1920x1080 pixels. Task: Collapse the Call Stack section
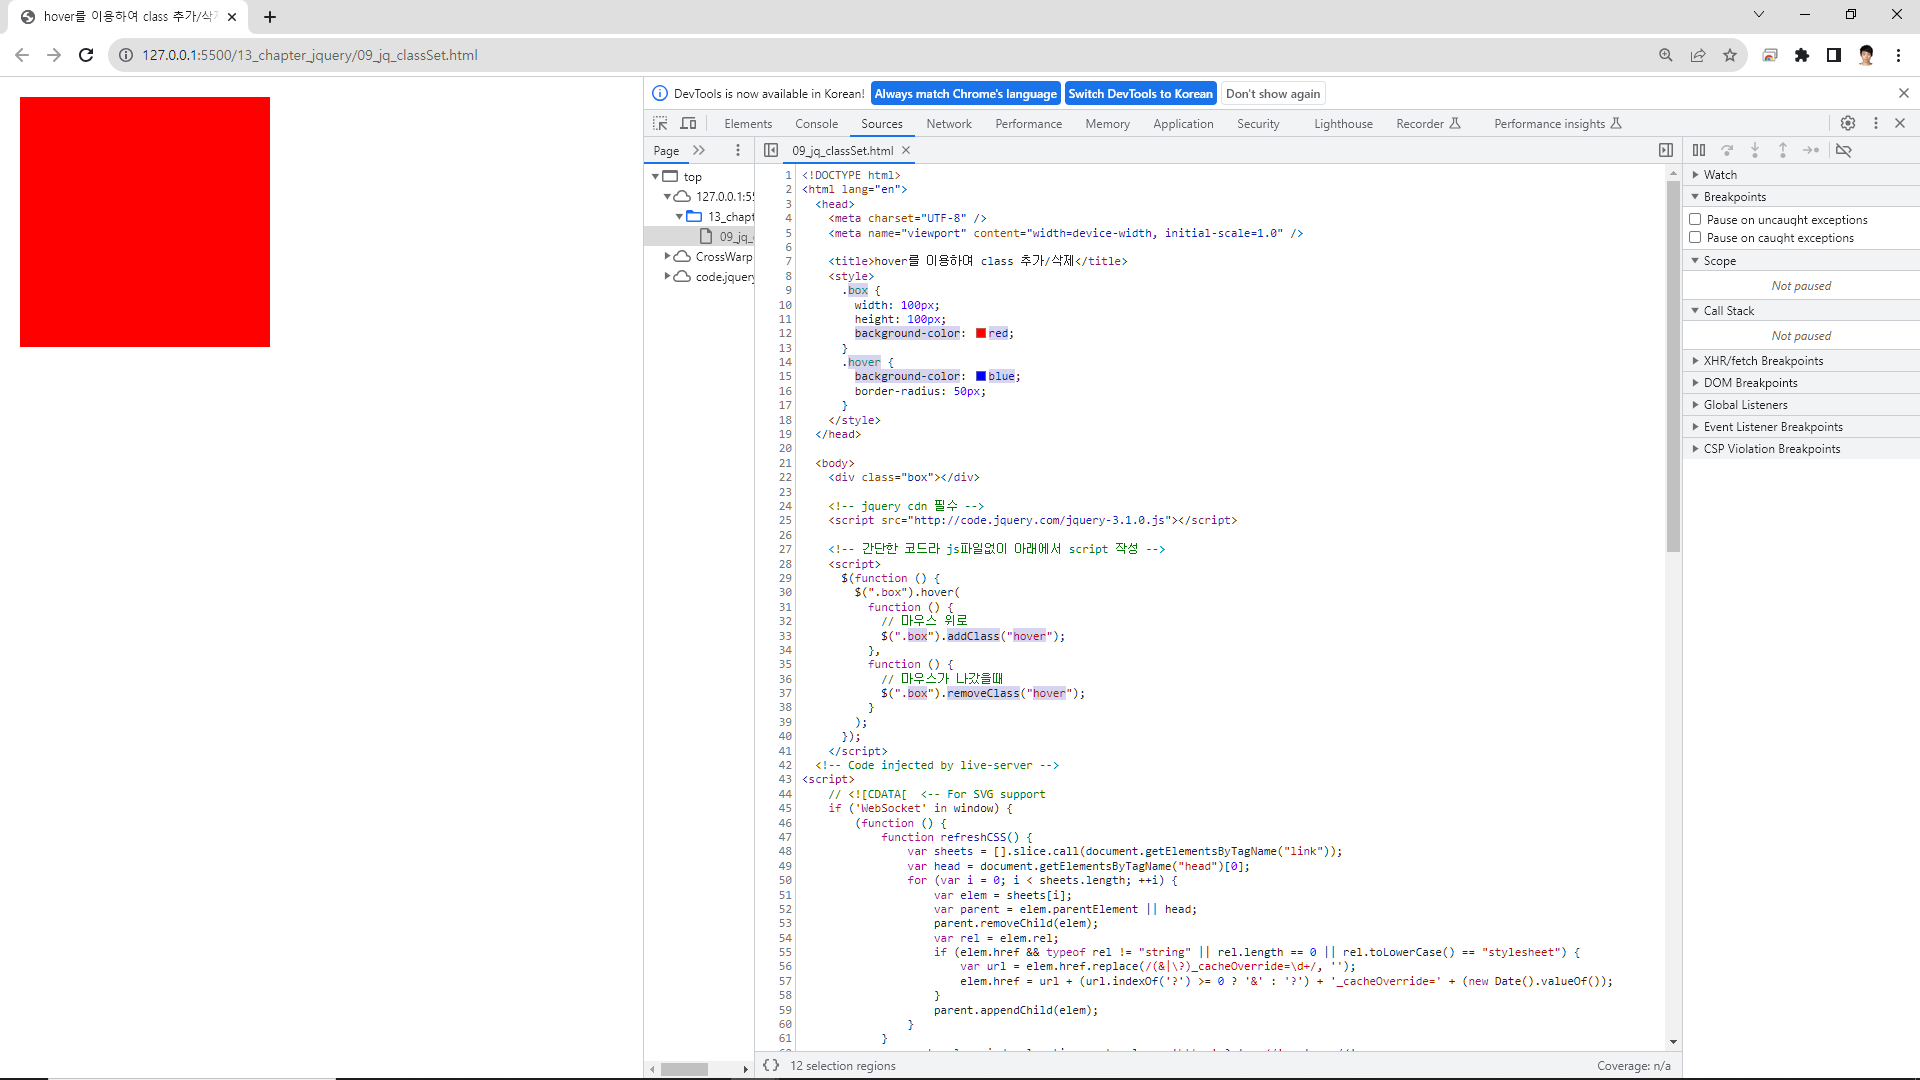tap(1728, 311)
